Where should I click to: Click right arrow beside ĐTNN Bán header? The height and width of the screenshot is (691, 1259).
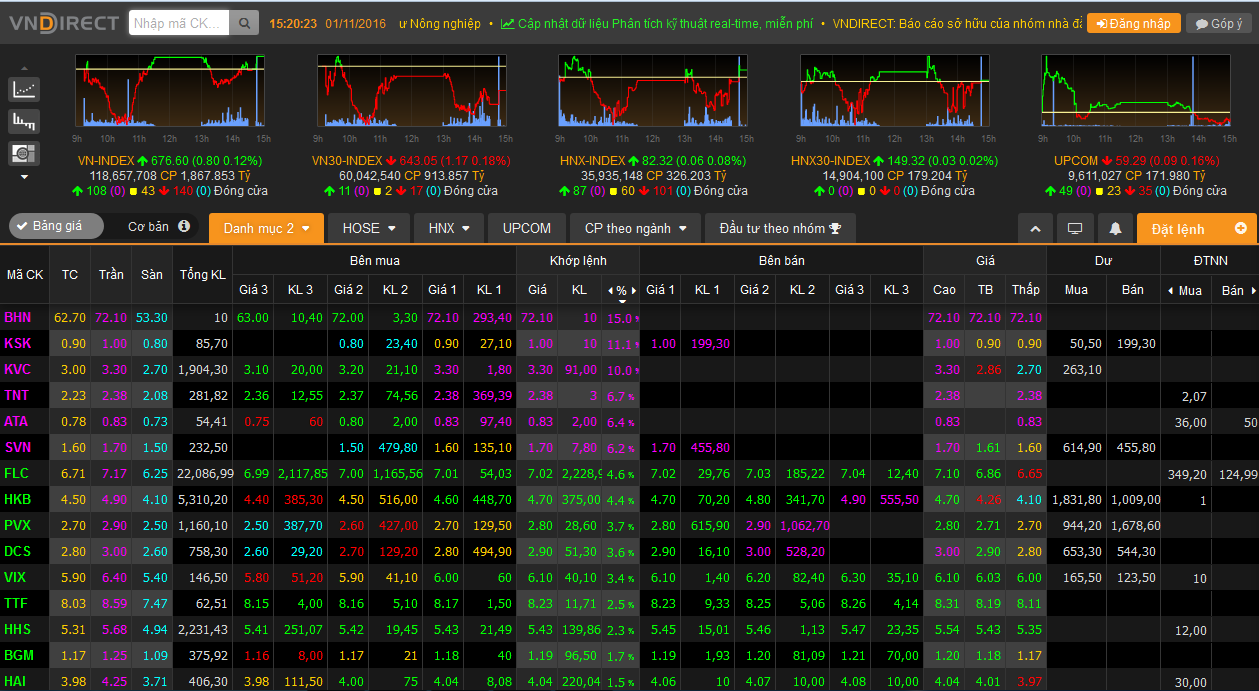coord(1254,290)
